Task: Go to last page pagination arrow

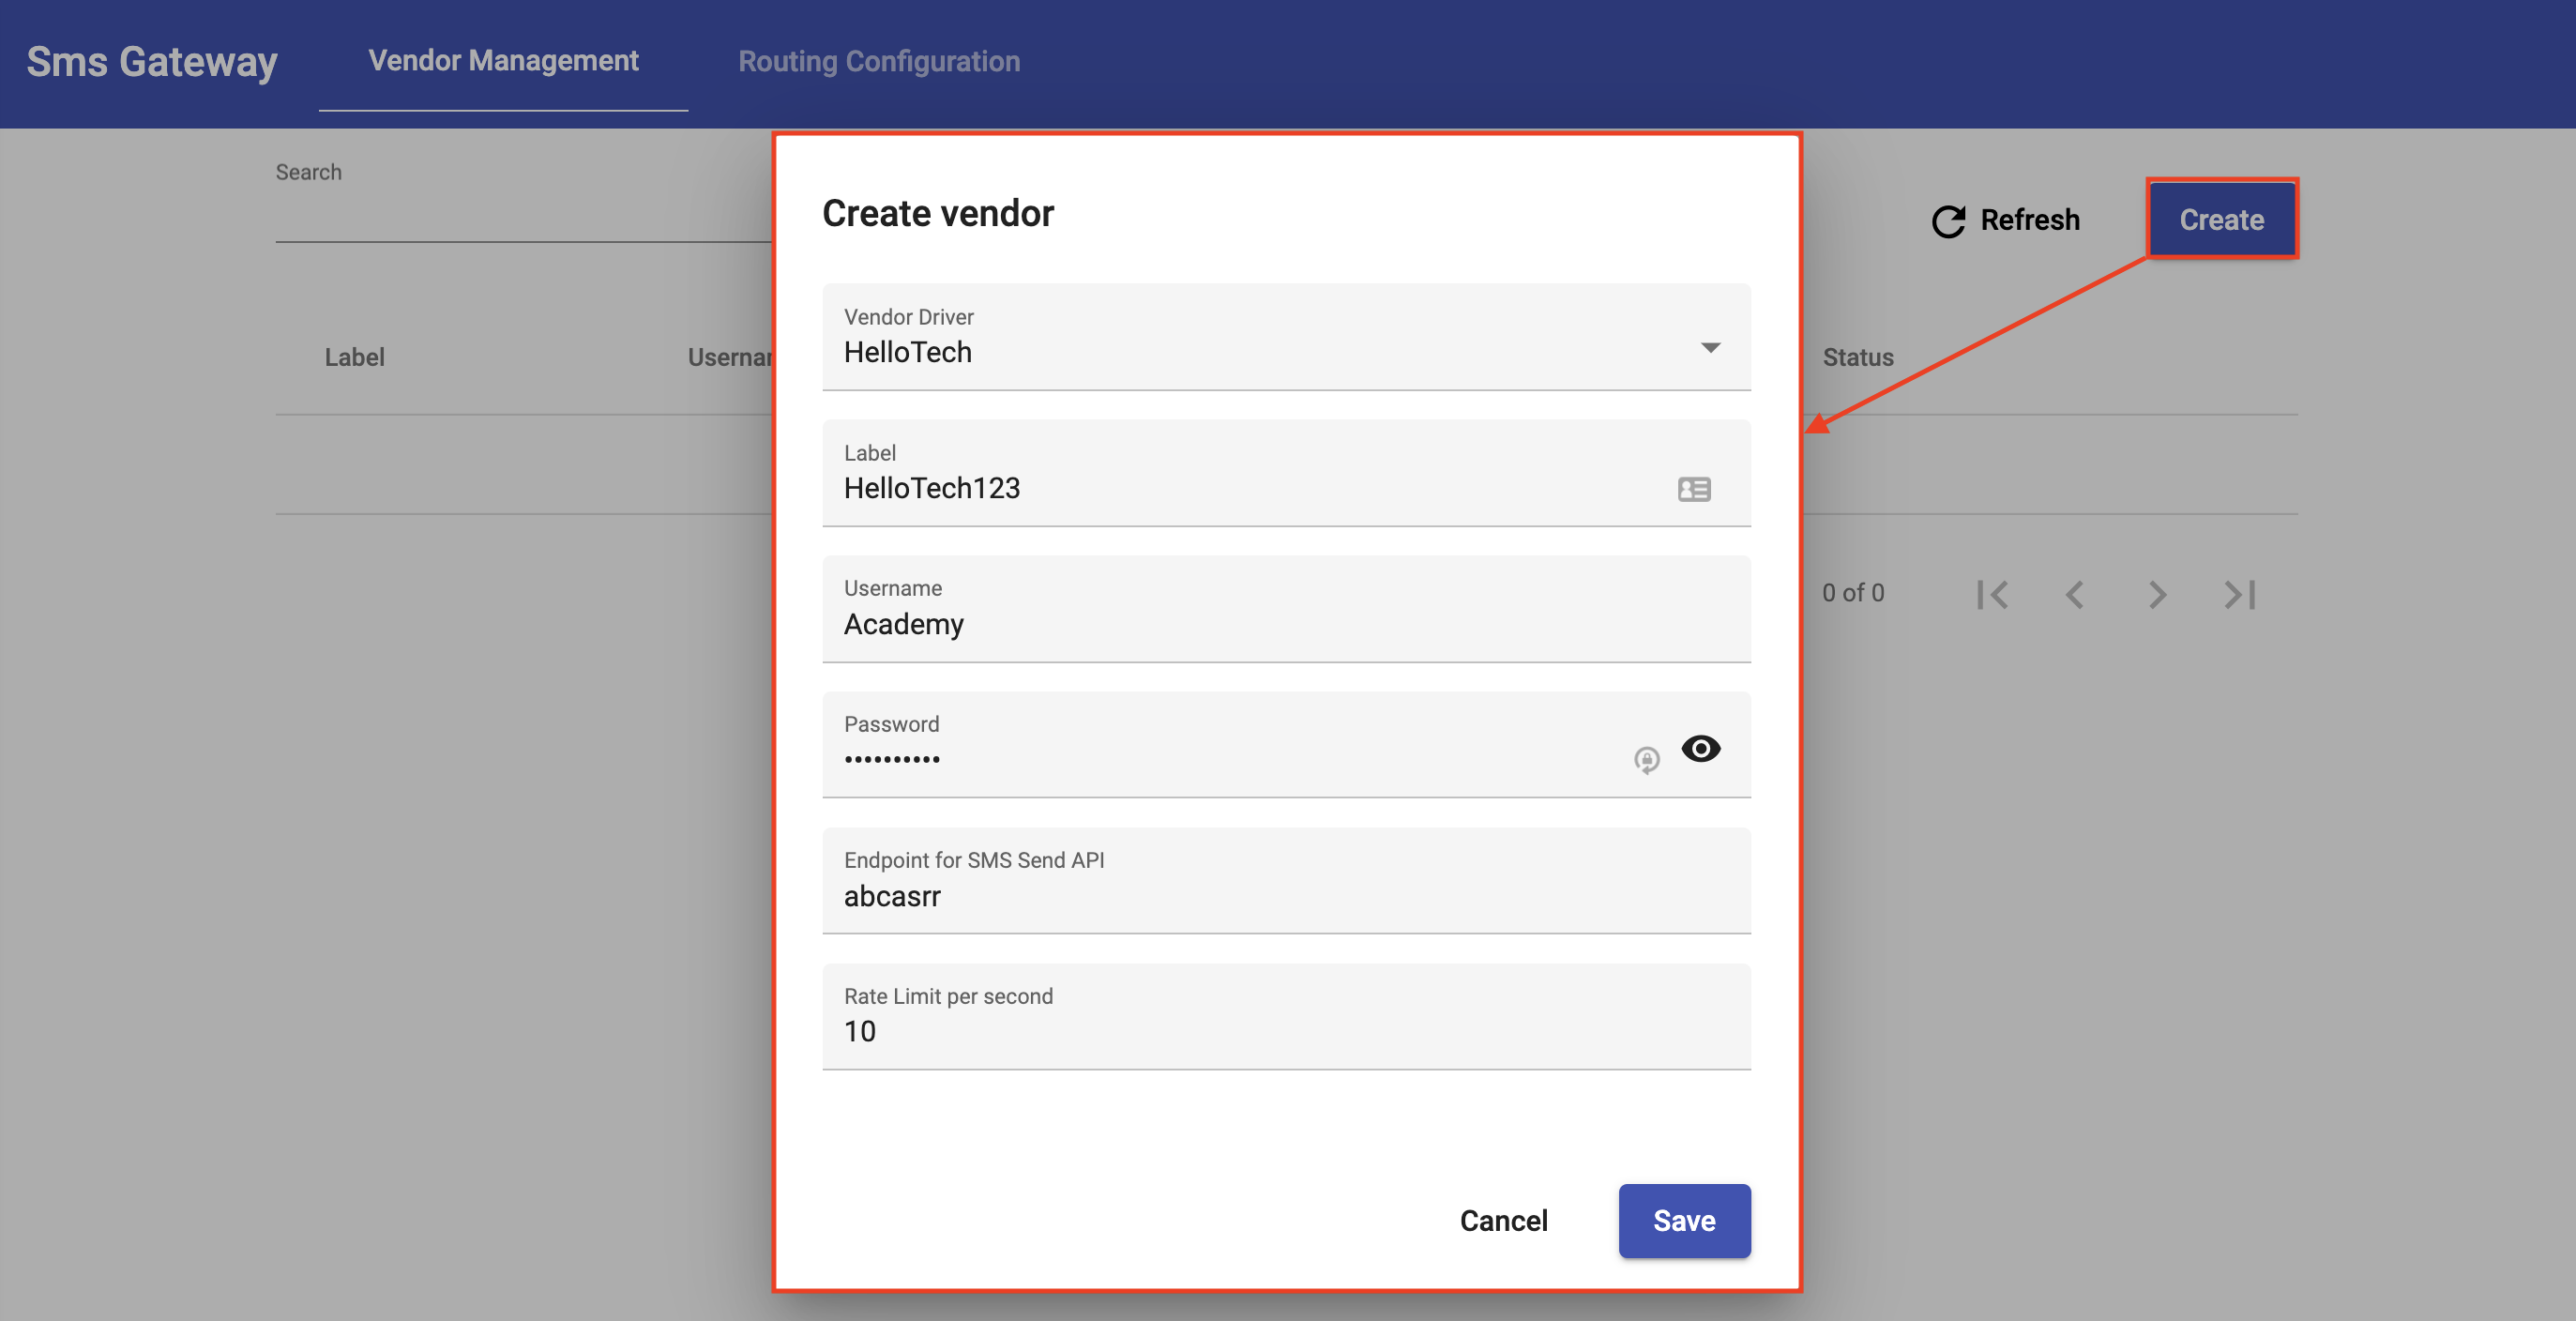Action: (x=2240, y=594)
